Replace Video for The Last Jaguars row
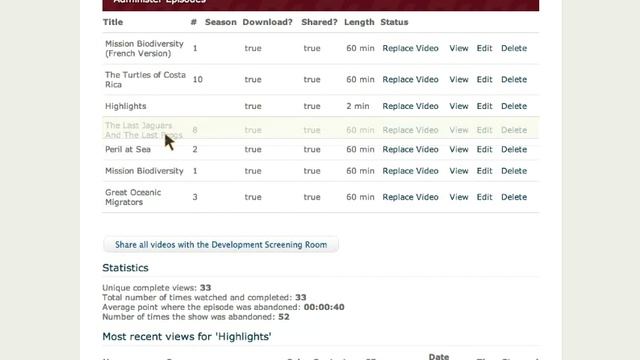640x360 pixels. (410, 130)
